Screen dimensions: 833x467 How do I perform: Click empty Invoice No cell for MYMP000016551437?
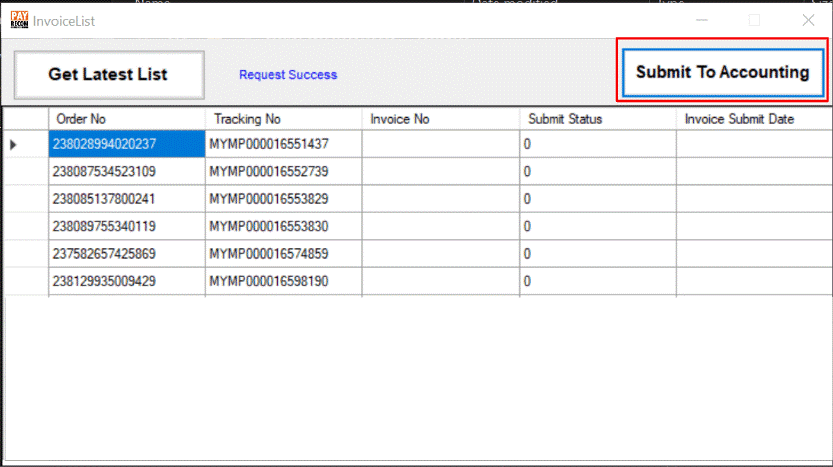tap(440, 144)
